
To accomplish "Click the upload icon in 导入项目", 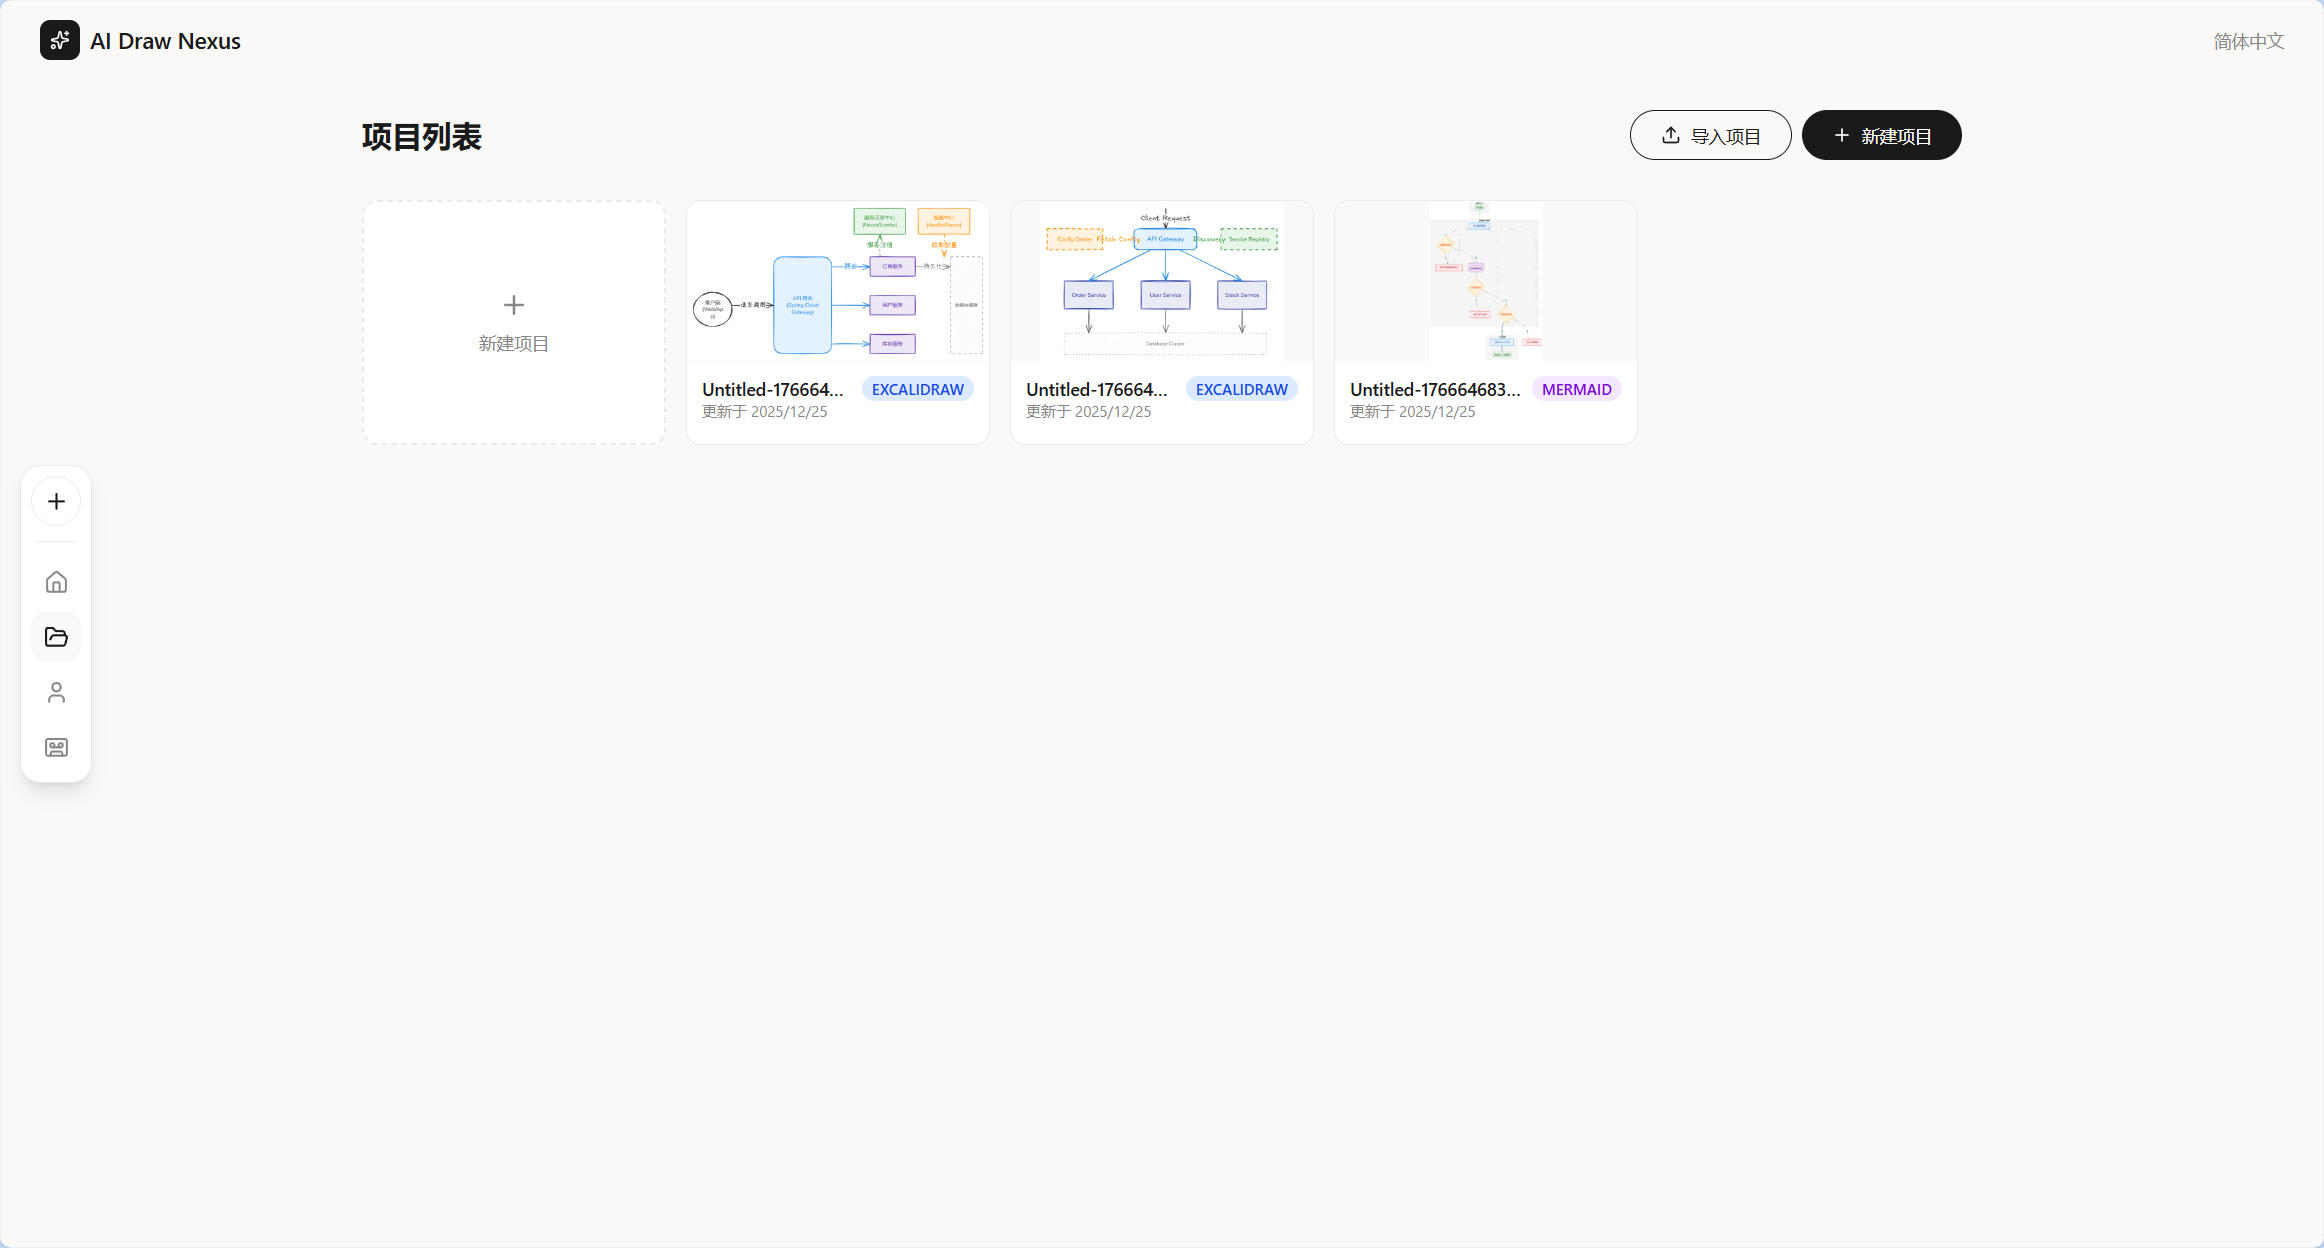I will [1670, 135].
